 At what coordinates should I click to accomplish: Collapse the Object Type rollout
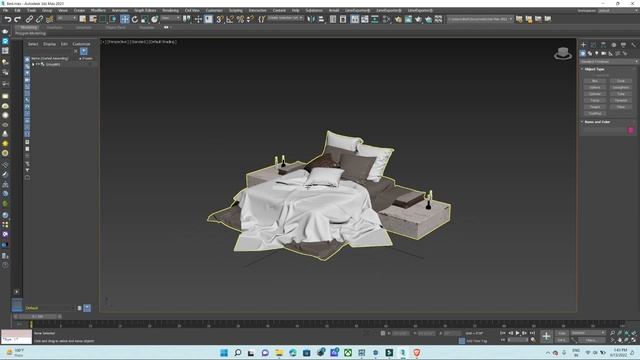[x=595, y=69]
